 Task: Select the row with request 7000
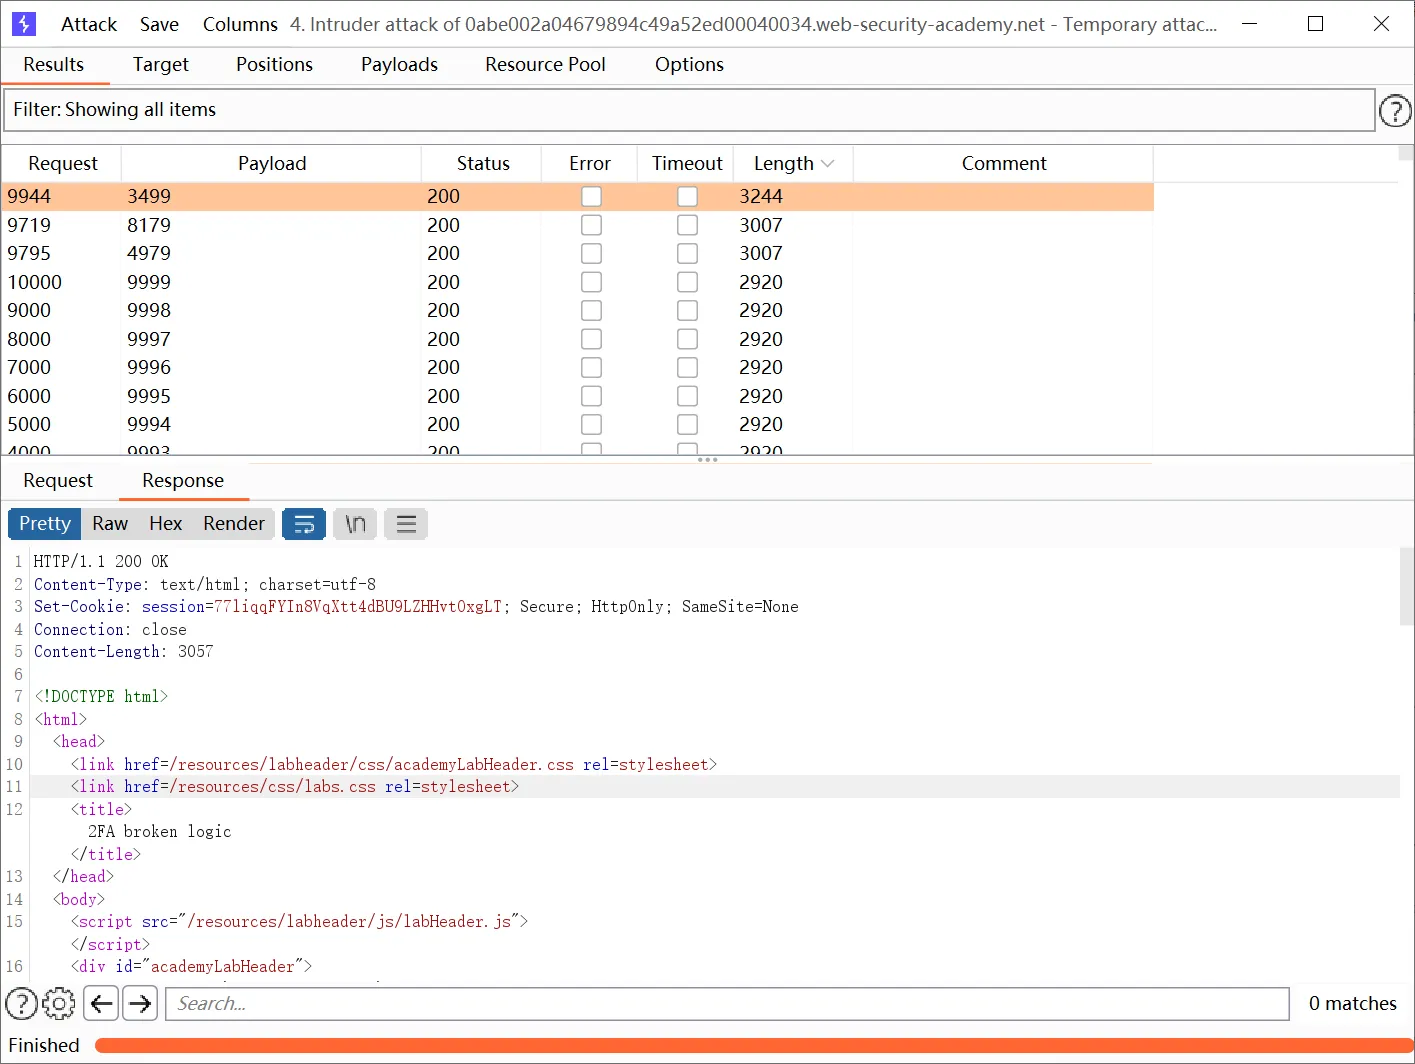tap(578, 367)
